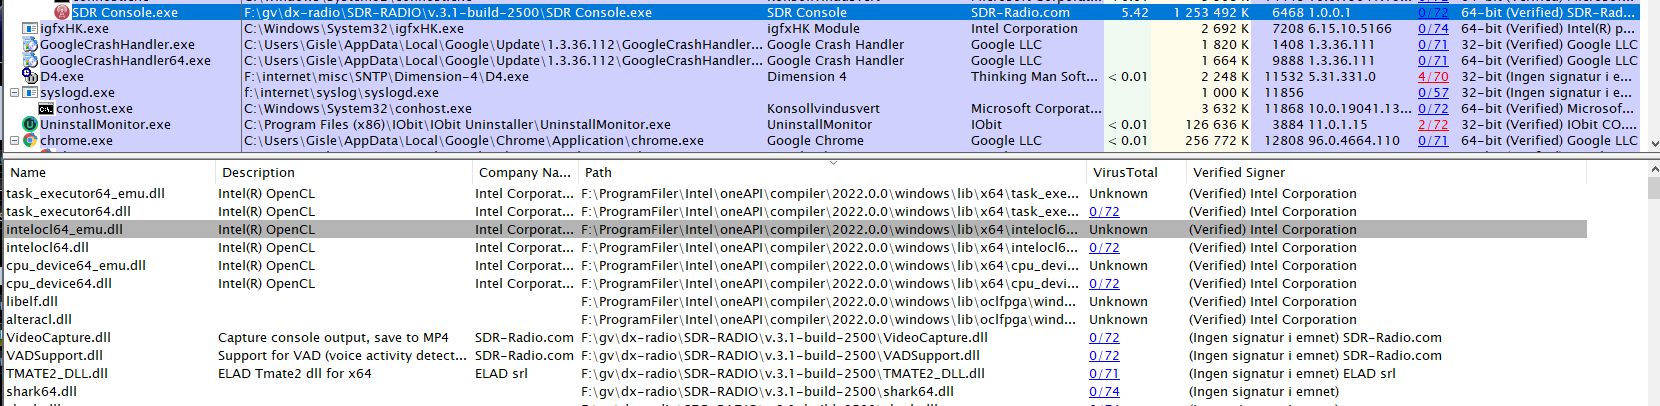Sort DLL list by Path column
Viewport: 1660px width, 406px height.
point(832,173)
